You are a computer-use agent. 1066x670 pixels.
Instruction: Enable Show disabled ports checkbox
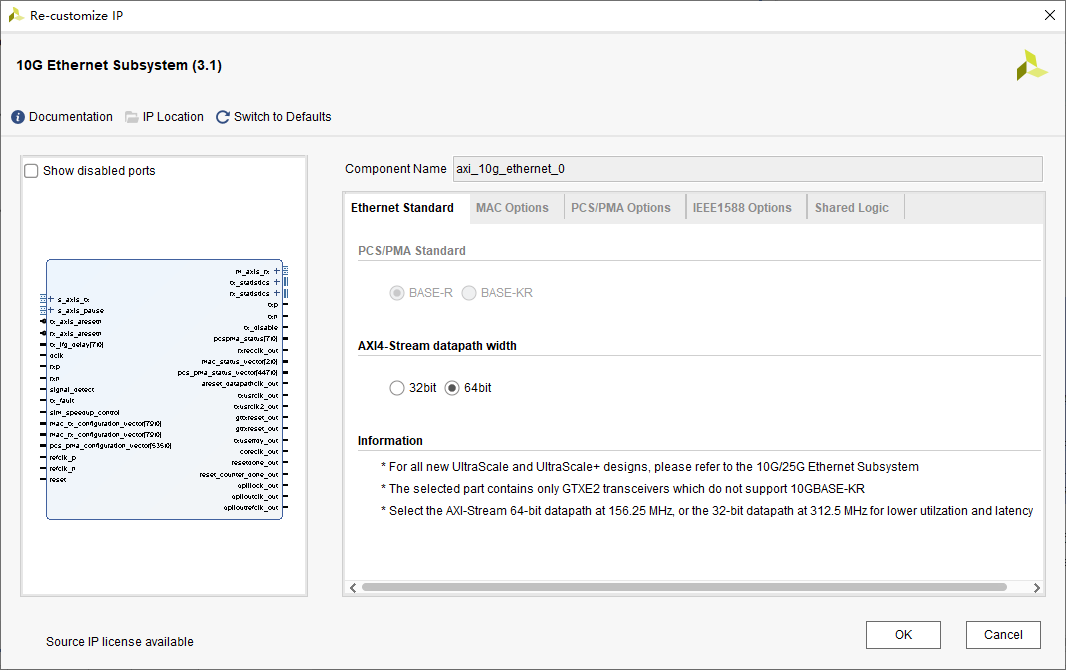coord(31,171)
